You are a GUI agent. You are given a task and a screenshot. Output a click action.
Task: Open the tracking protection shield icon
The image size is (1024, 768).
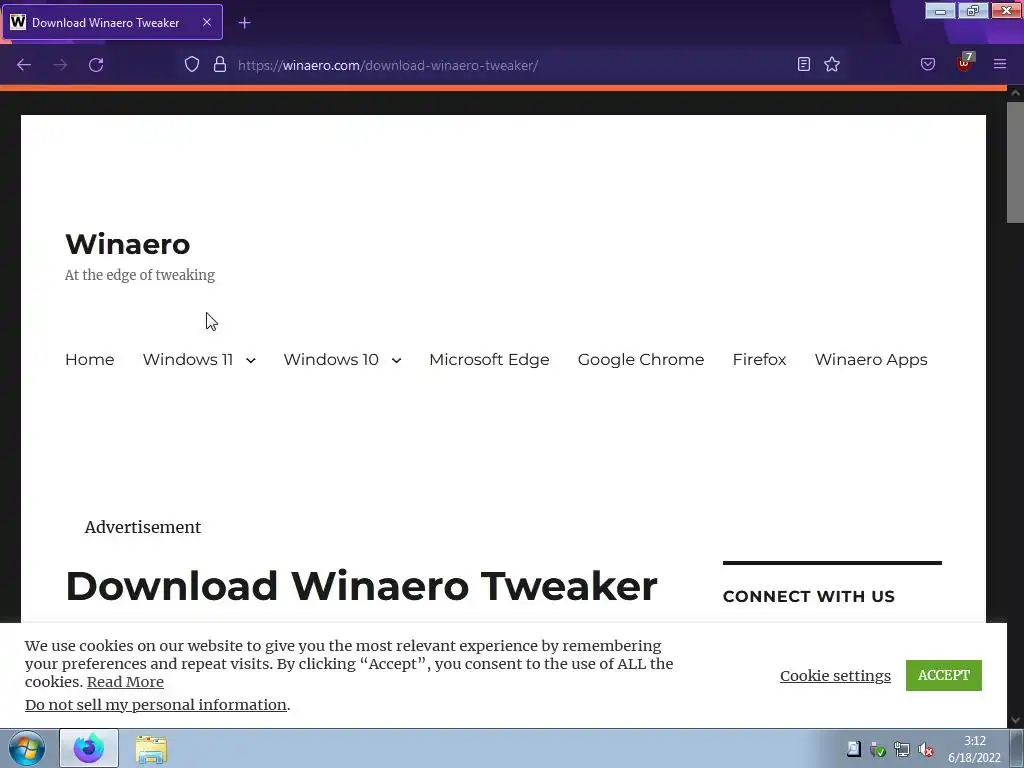pyautogui.click(x=191, y=65)
